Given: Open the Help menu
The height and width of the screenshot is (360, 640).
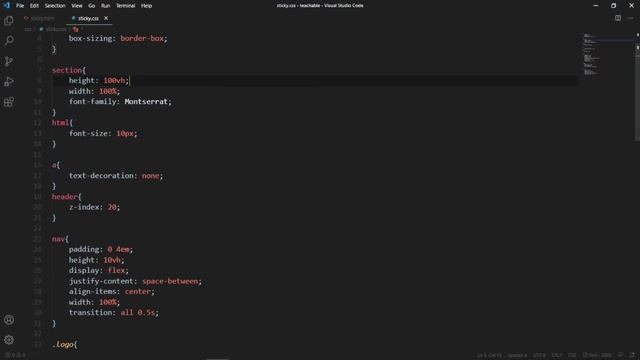Looking at the screenshot, I should click(146, 6).
